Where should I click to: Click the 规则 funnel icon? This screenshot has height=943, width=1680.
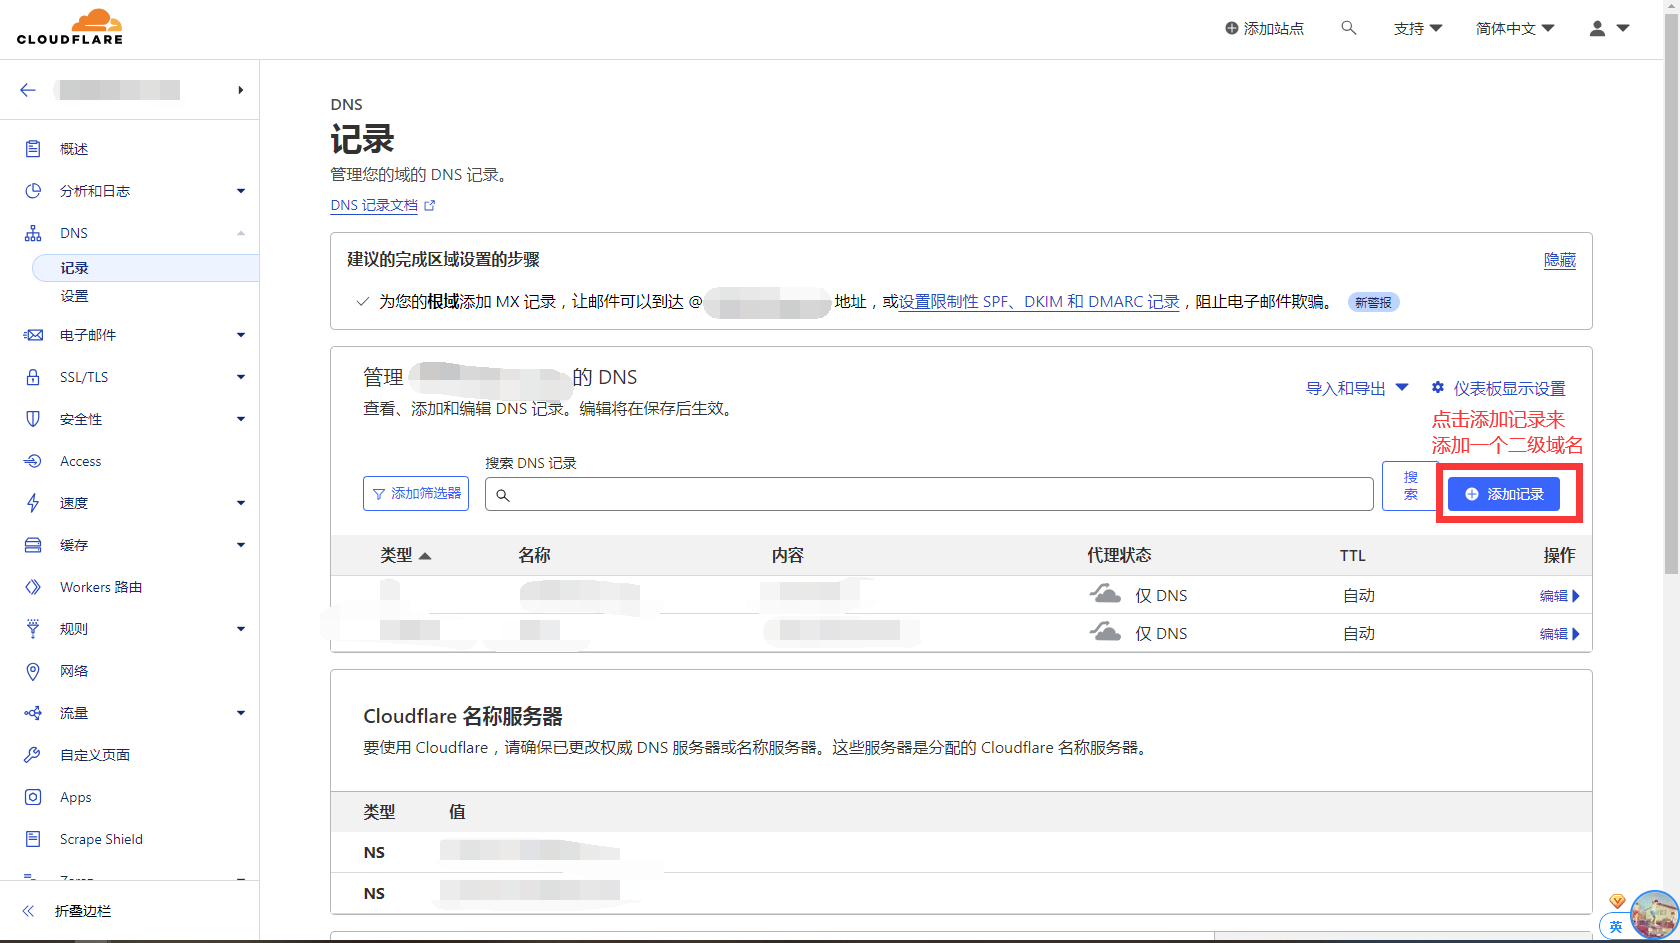click(x=33, y=629)
